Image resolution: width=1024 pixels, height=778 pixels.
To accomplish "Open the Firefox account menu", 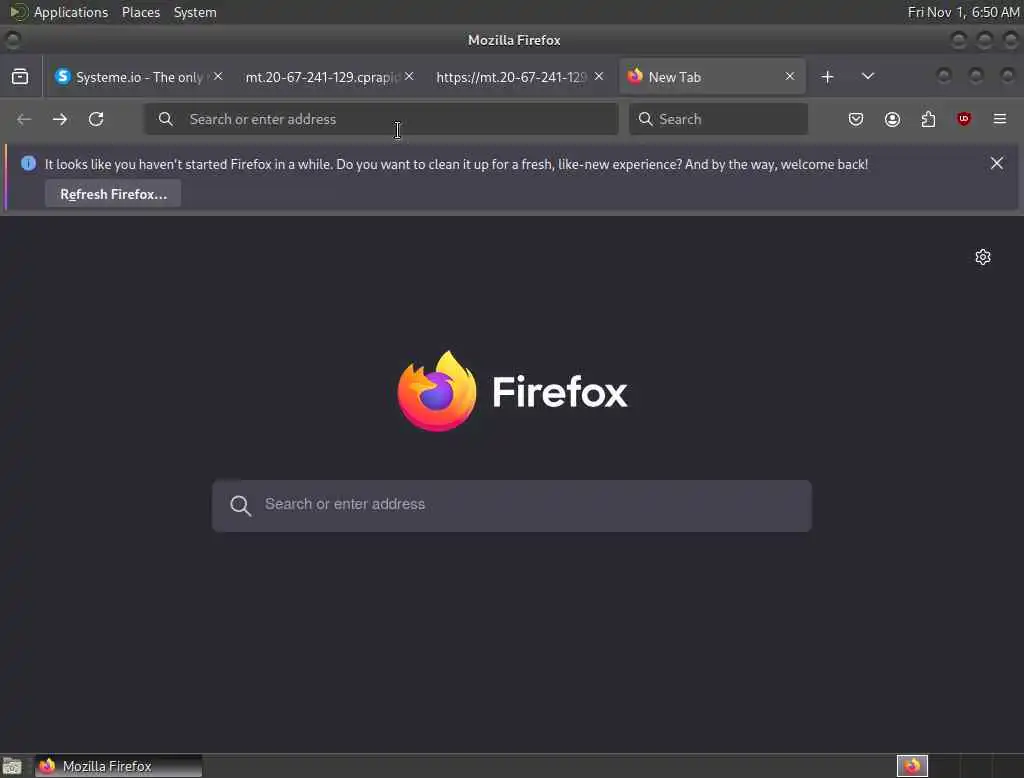I will pos(892,119).
